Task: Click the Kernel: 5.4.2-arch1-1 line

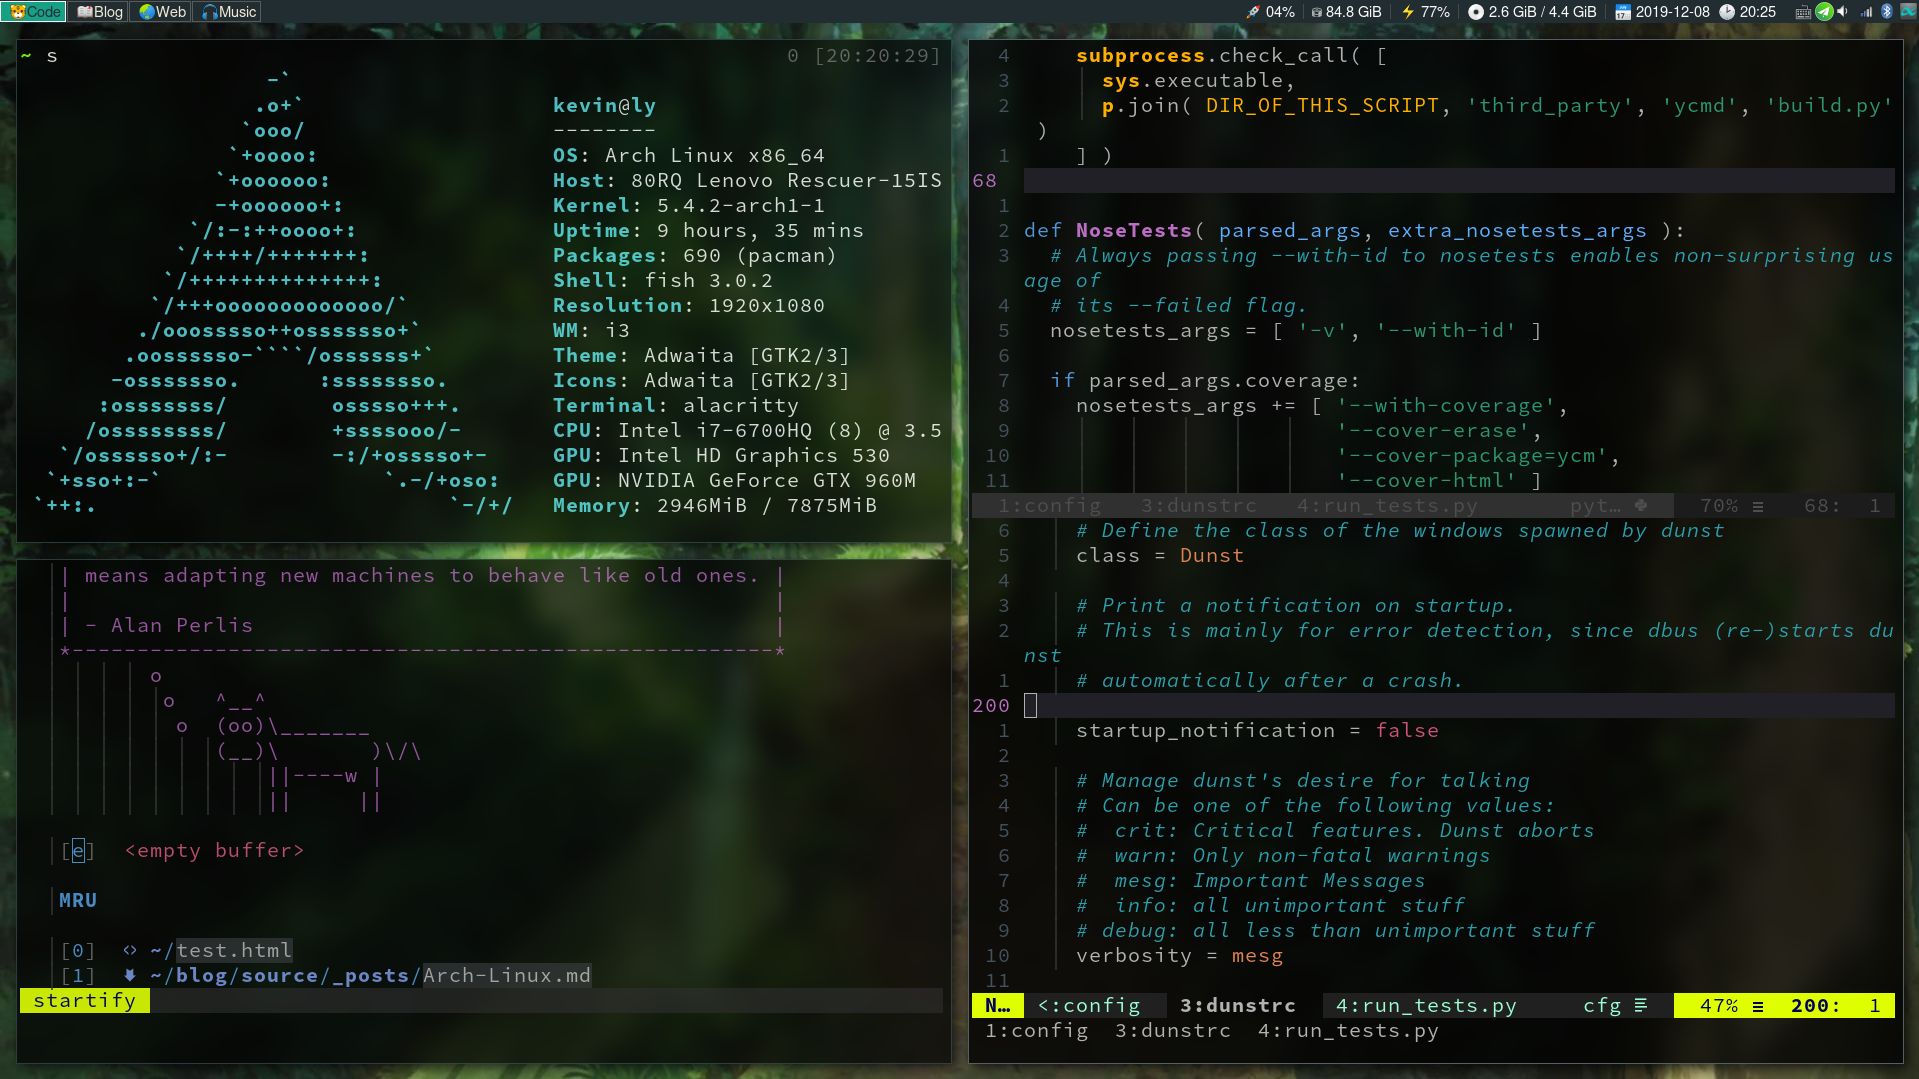Action: [689, 206]
